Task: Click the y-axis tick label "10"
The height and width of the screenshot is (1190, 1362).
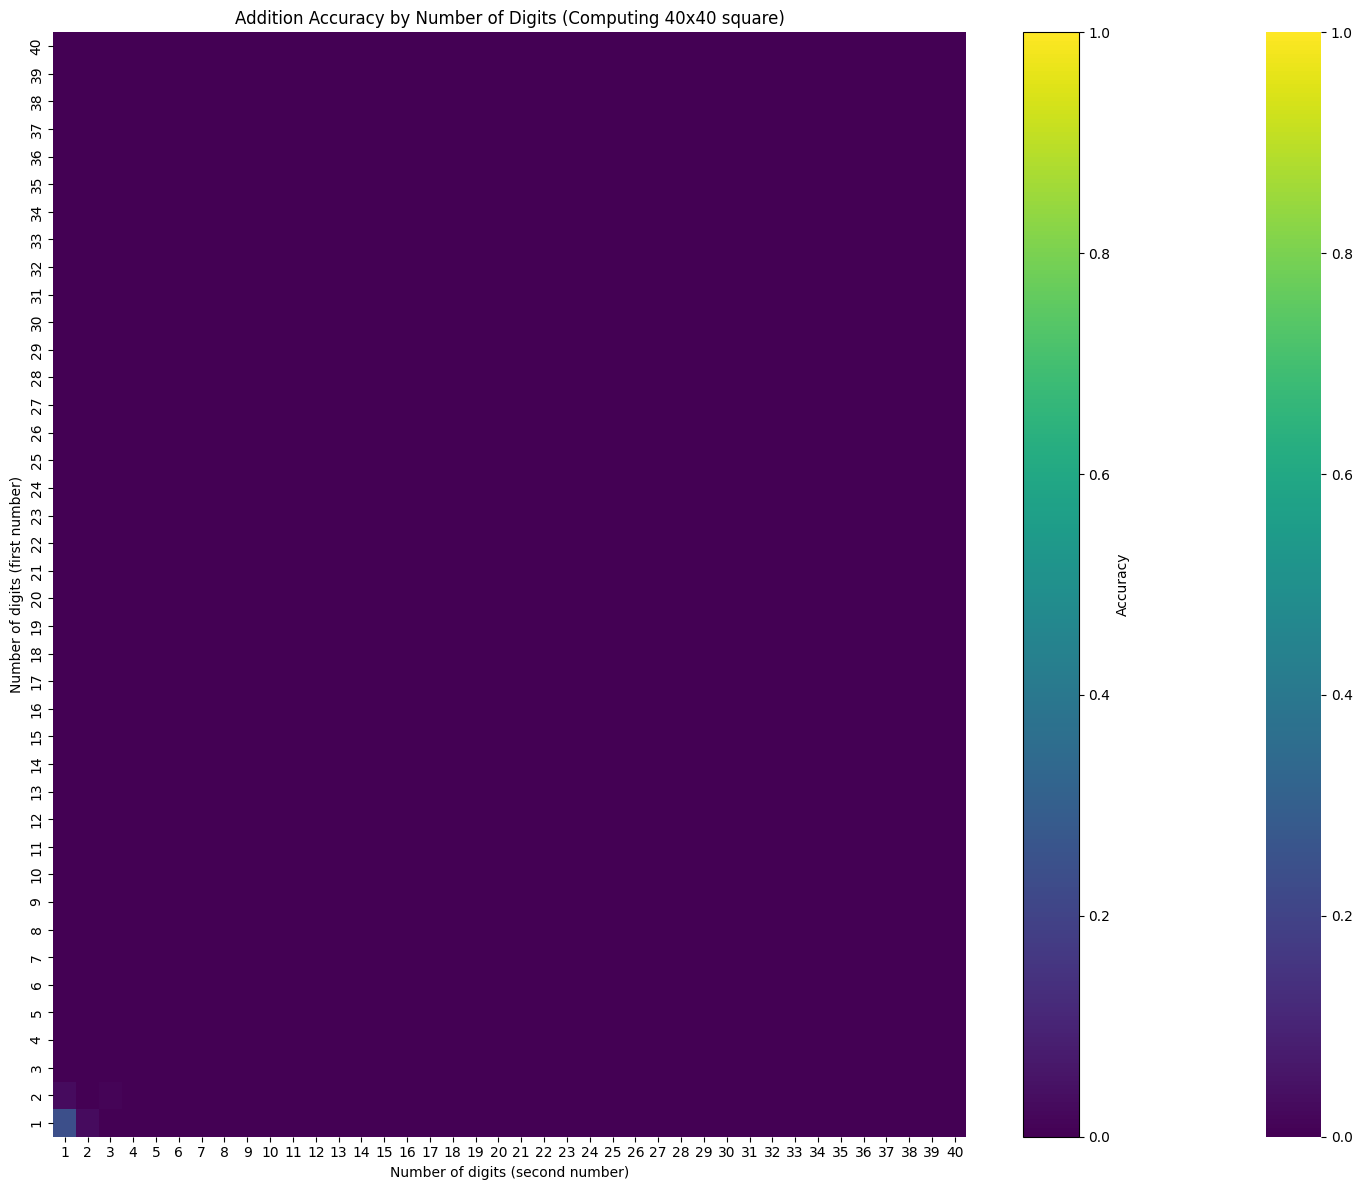Action: coord(37,875)
